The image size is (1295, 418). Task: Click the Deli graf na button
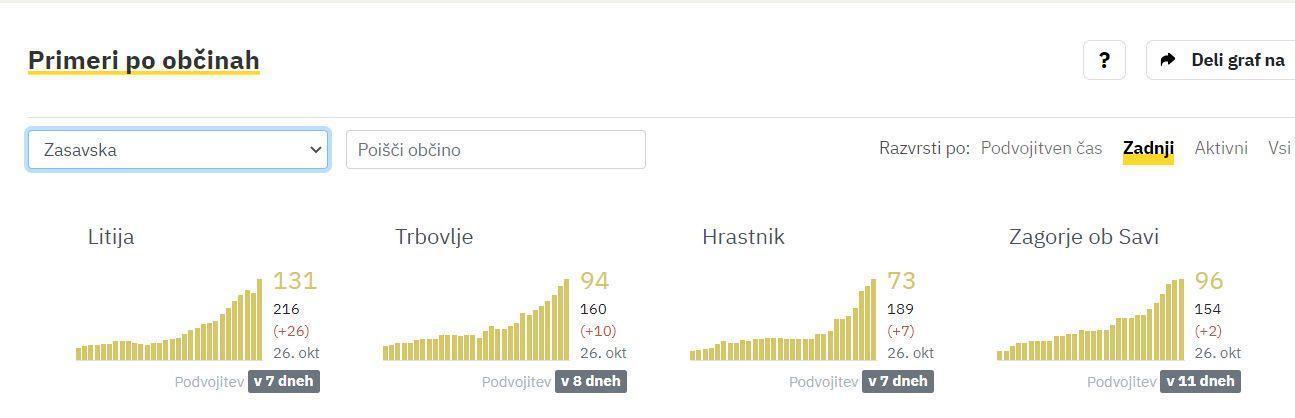1237,60
